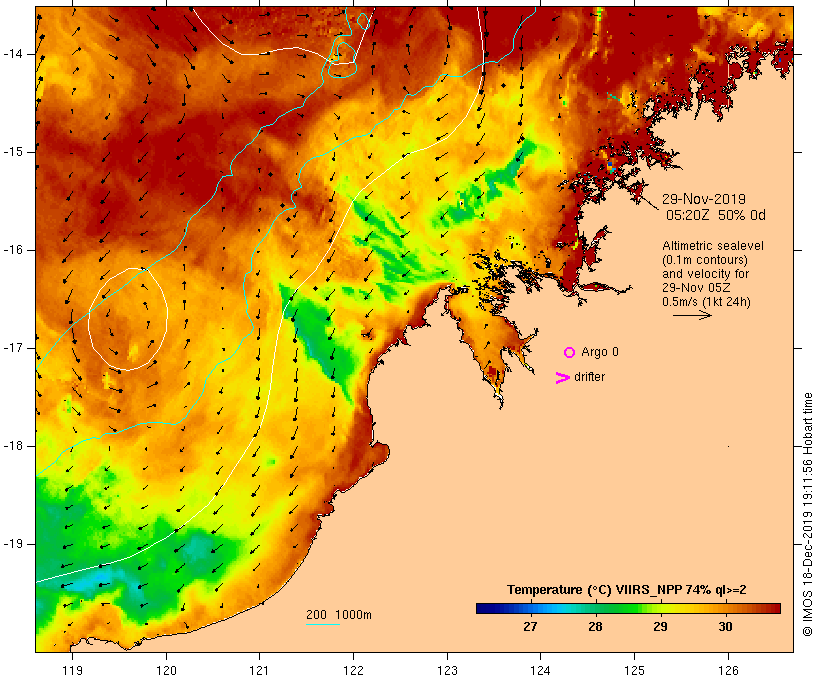Click the longitude label 122
The width and height of the screenshot is (820, 680).
[x=354, y=670]
